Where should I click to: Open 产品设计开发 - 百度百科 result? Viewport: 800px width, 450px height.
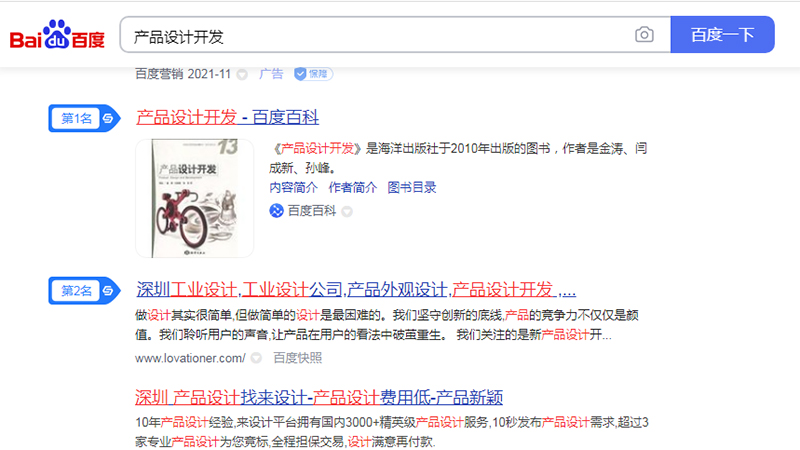228,117
